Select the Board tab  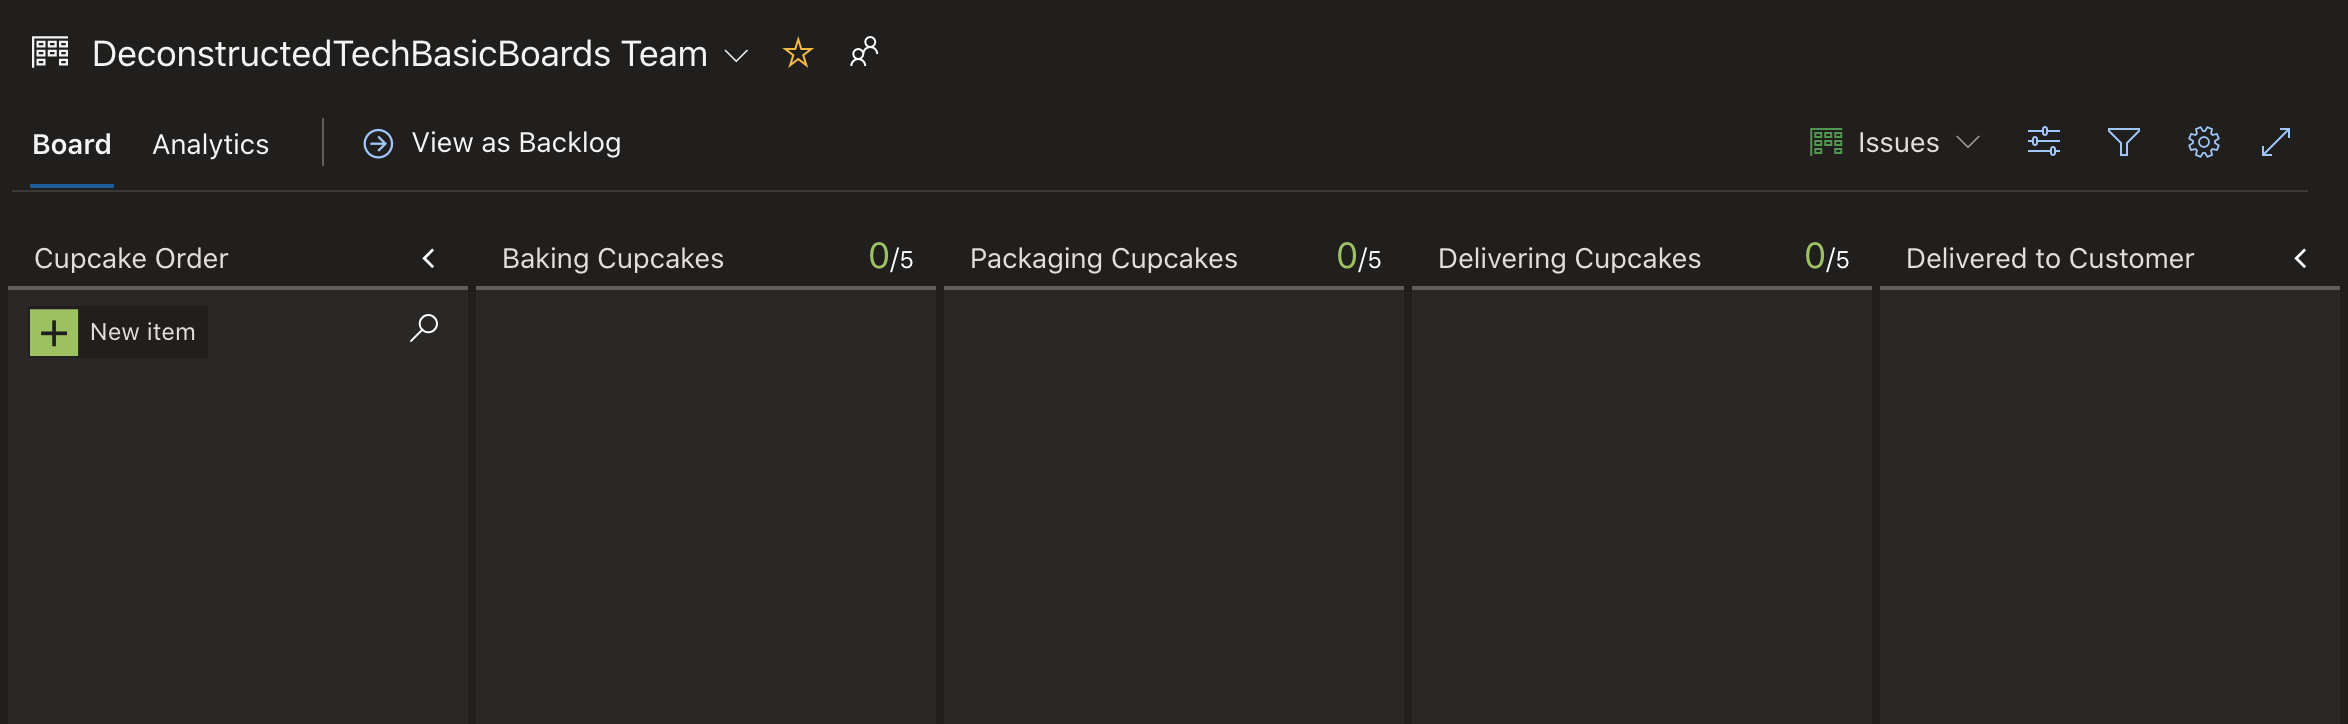[71, 143]
